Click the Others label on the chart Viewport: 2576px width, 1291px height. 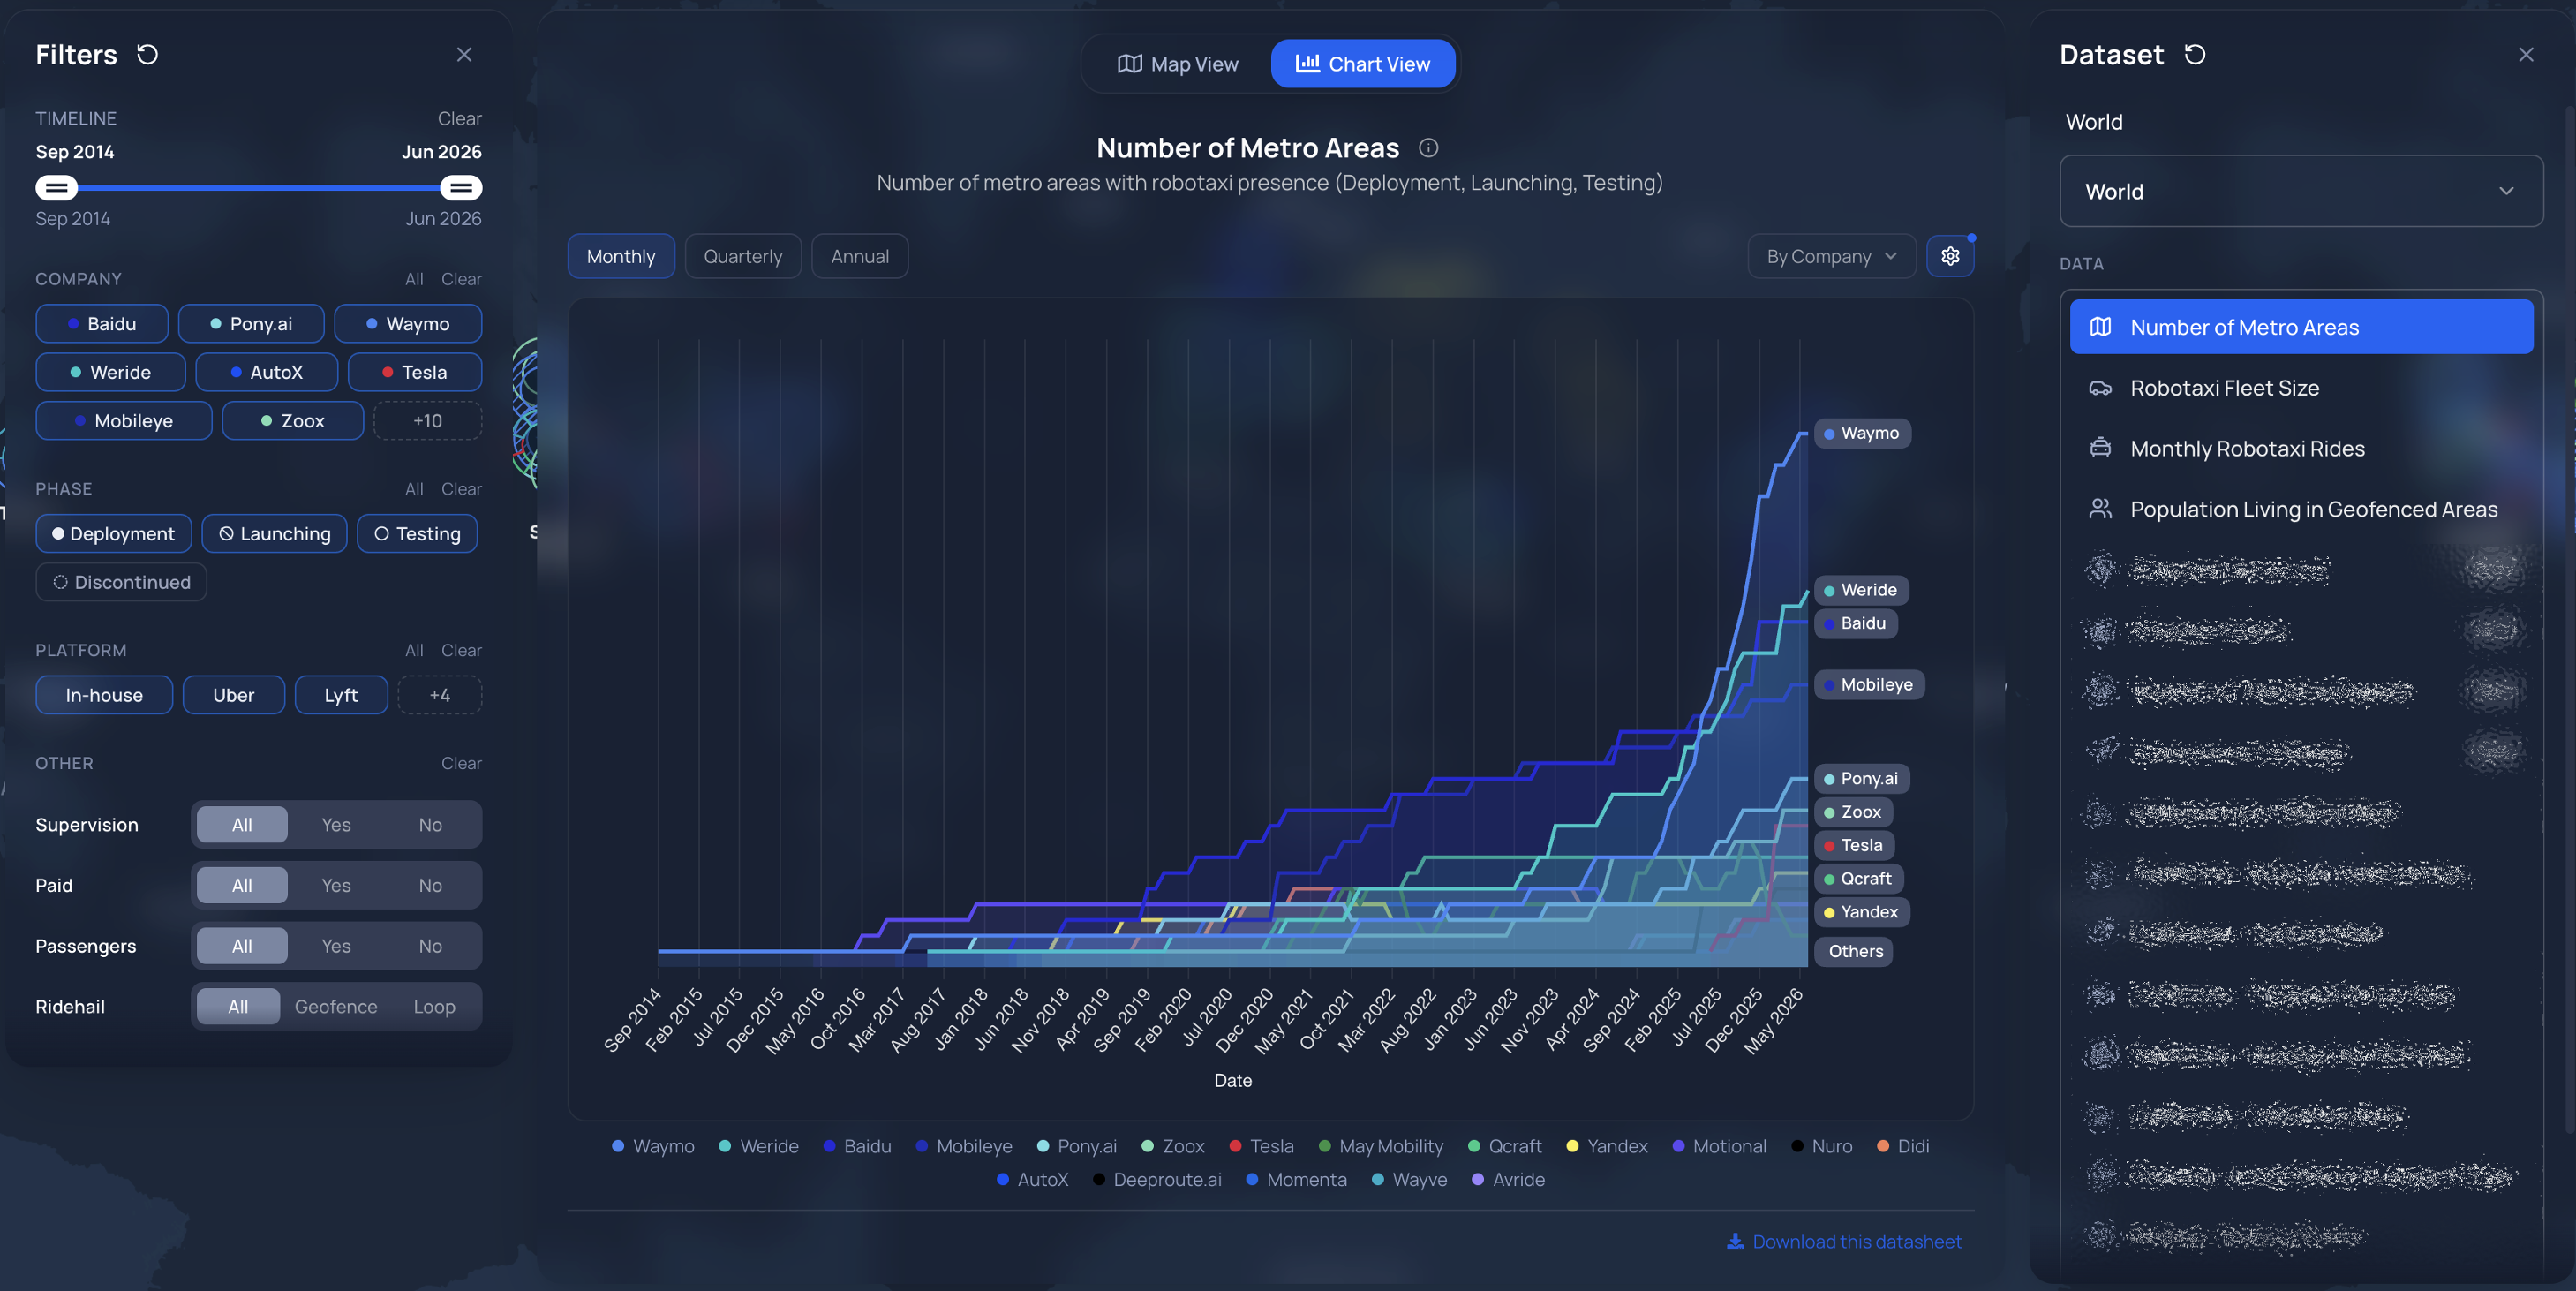tap(1855, 951)
